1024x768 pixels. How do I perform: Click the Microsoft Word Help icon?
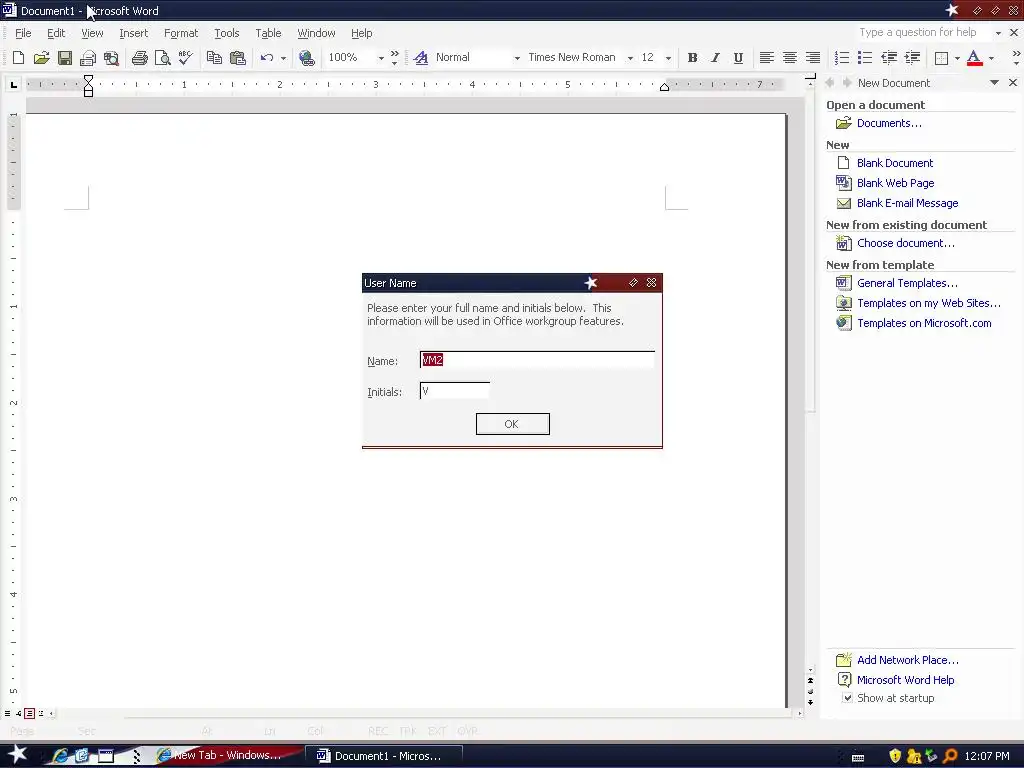pyautogui.click(x=844, y=680)
